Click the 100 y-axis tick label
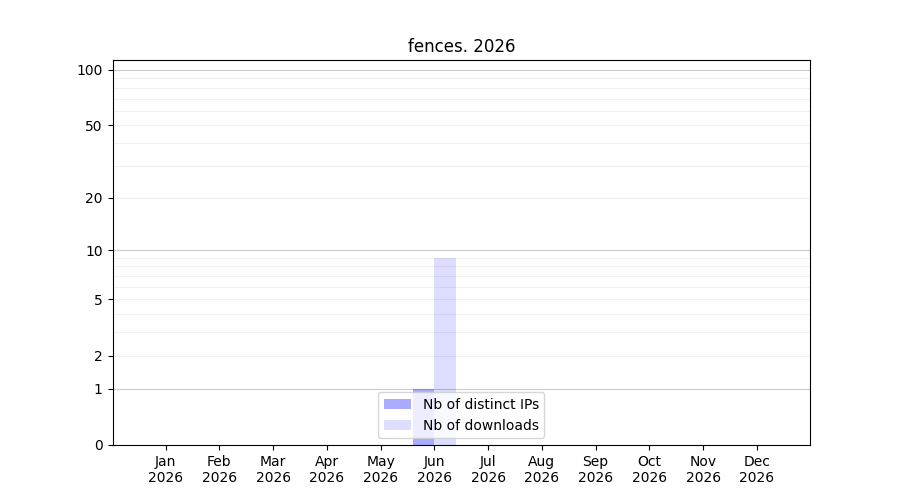 coord(90,71)
